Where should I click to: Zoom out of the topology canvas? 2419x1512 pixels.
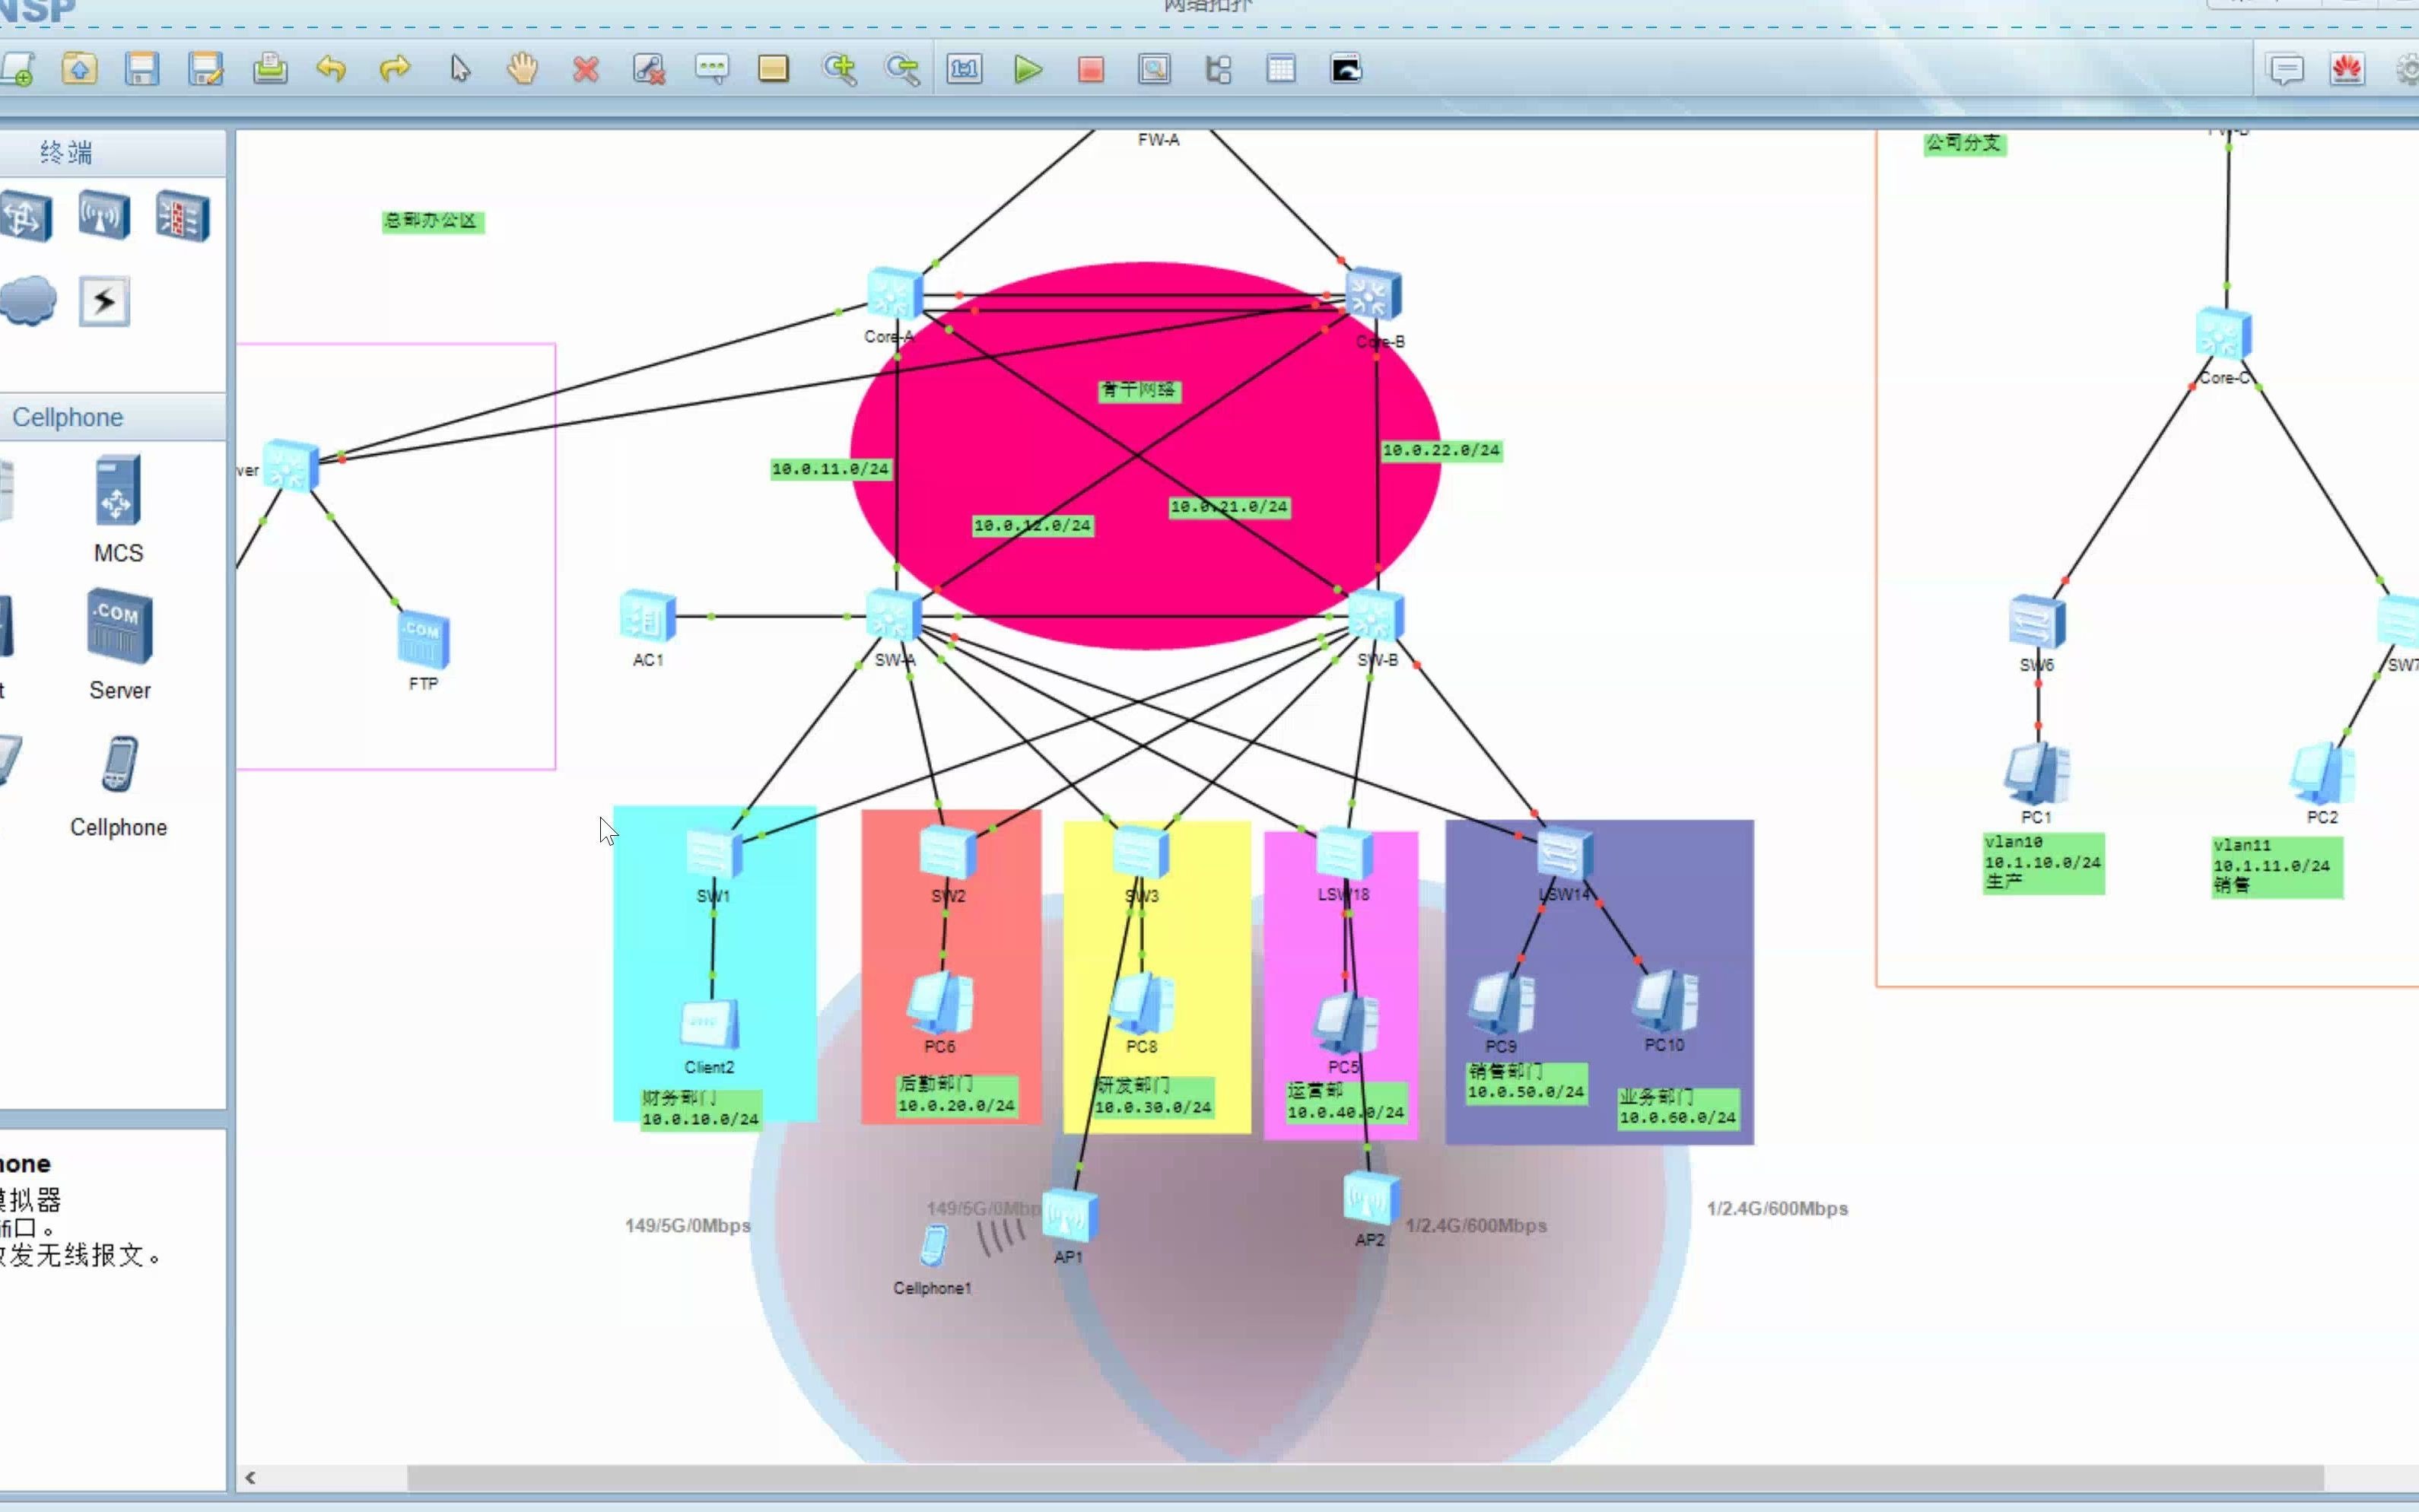point(902,69)
